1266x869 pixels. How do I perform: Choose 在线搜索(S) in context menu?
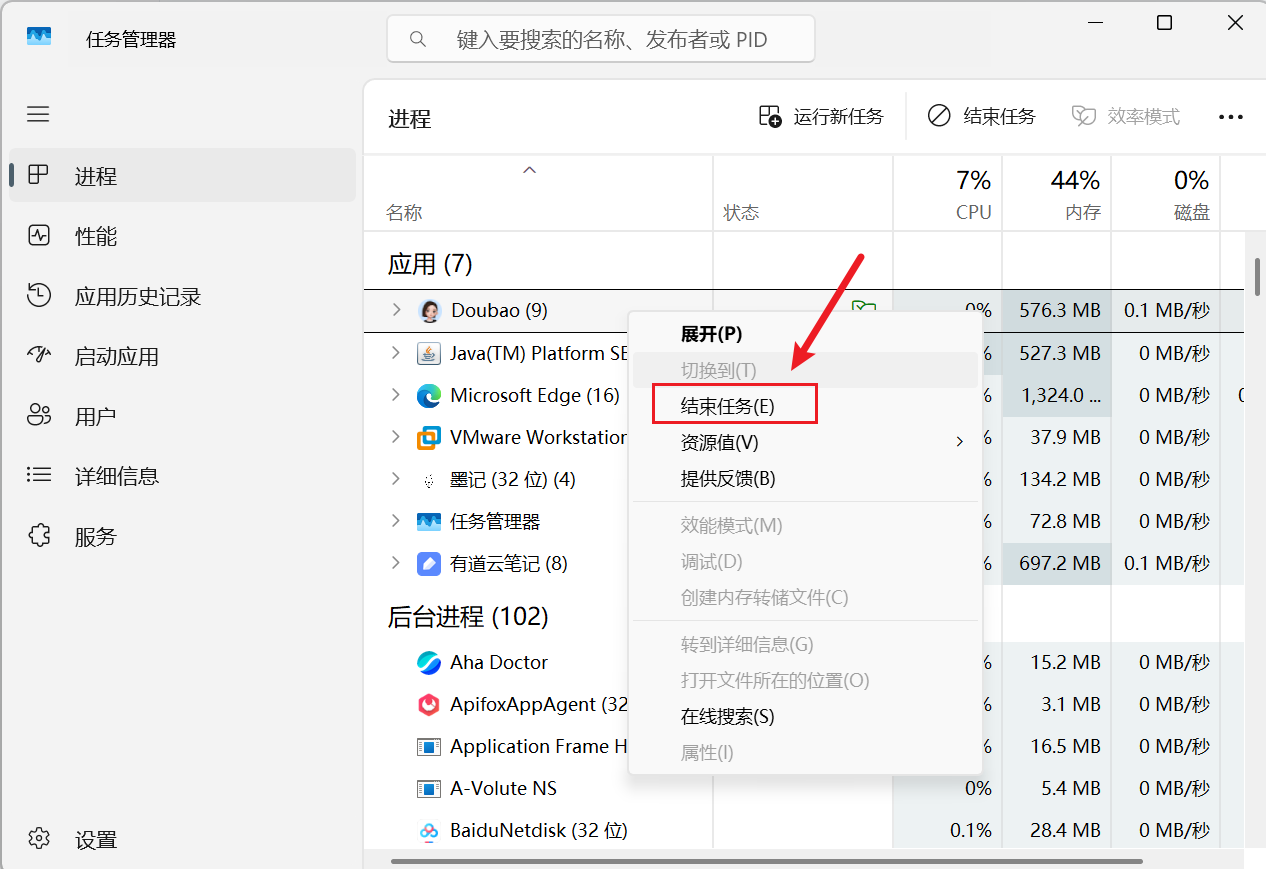pyautogui.click(x=805, y=716)
